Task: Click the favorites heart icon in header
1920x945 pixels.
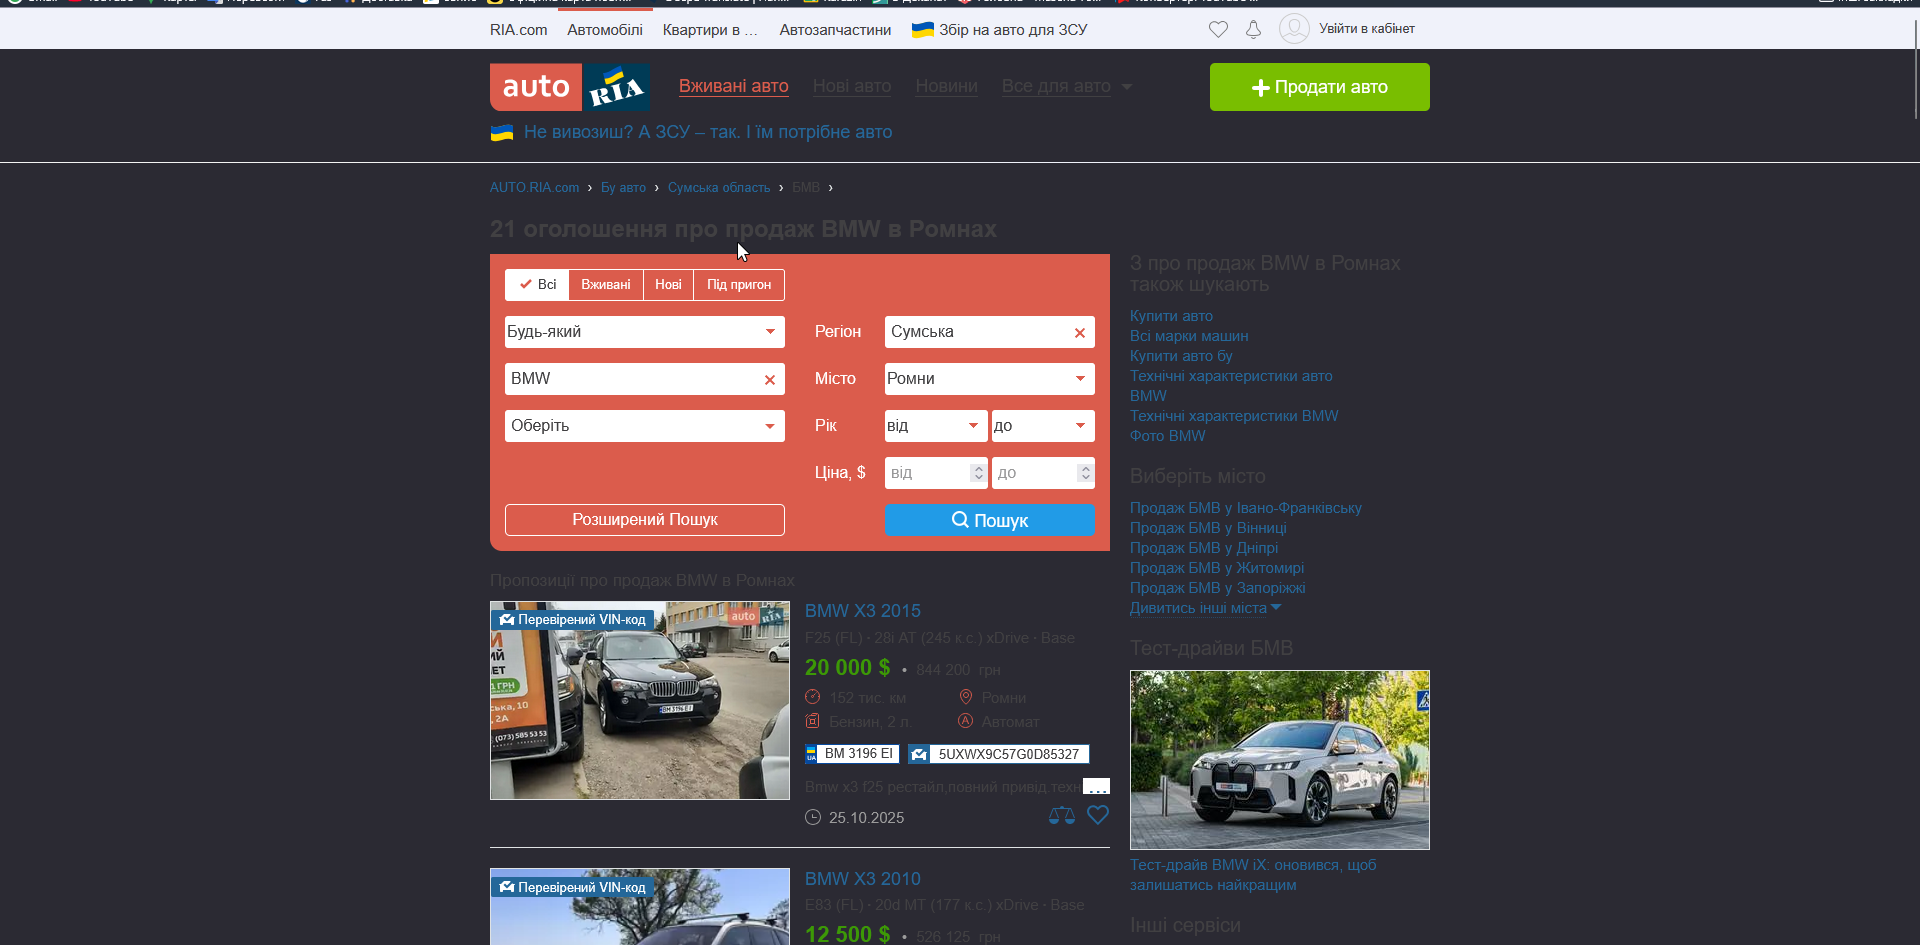Action: click(x=1217, y=29)
